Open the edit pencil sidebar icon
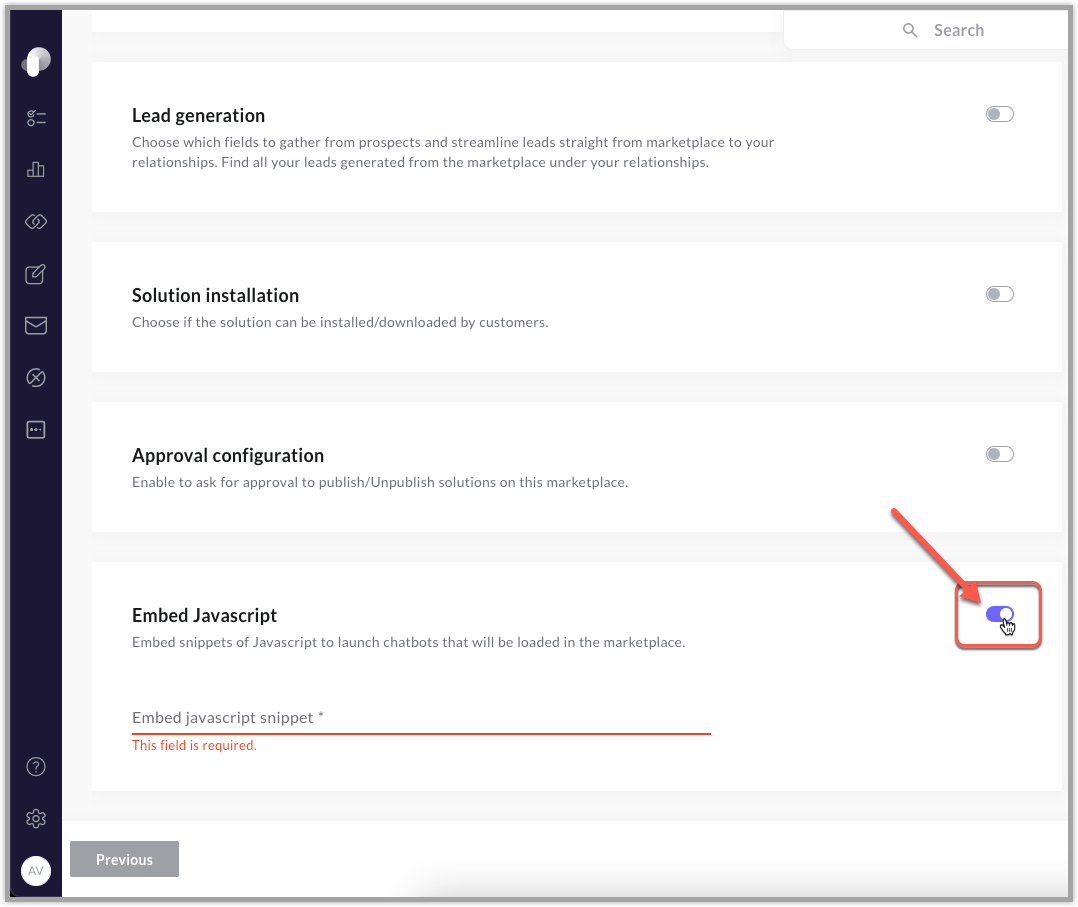The height and width of the screenshot is (907, 1078). (x=36, y=274)
